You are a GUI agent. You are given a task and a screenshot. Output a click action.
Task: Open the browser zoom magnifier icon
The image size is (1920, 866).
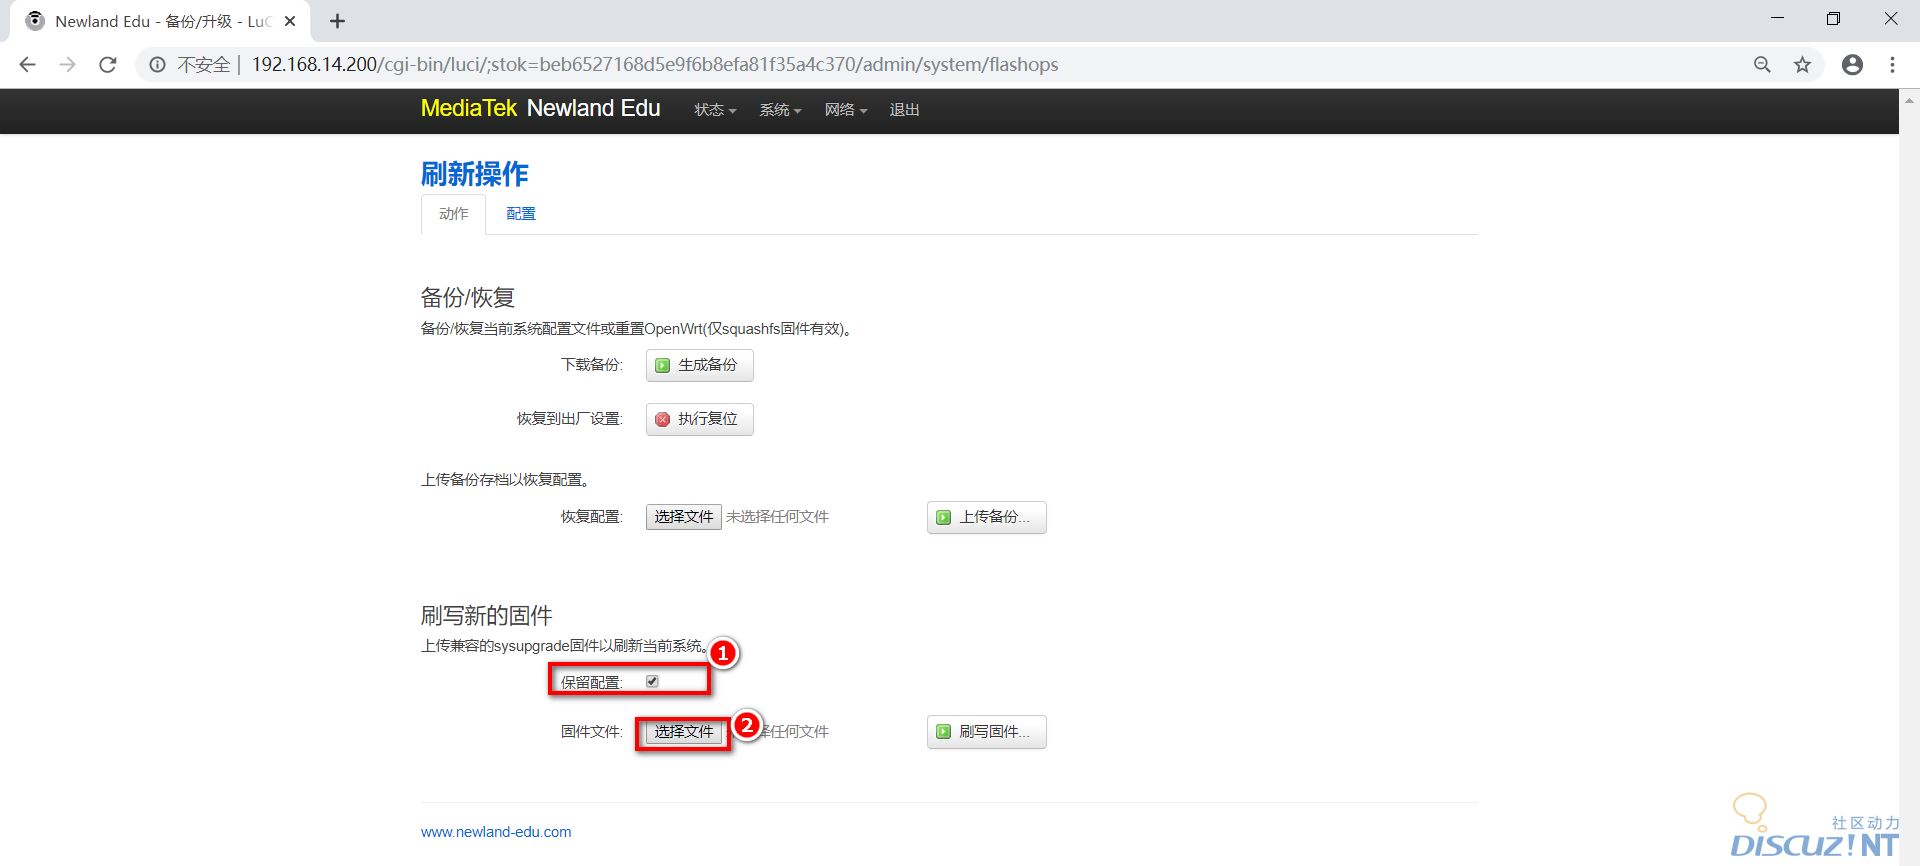tap(1762, 65)
